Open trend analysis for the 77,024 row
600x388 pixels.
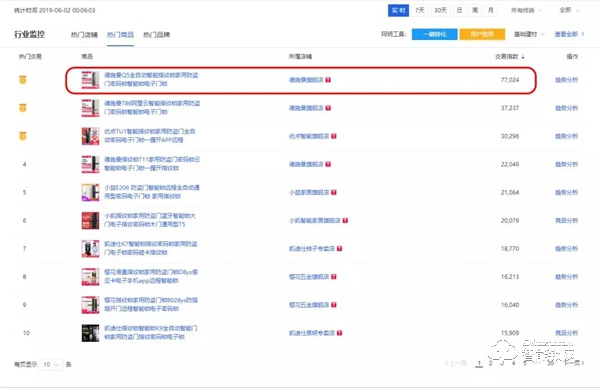click(566, 80)
